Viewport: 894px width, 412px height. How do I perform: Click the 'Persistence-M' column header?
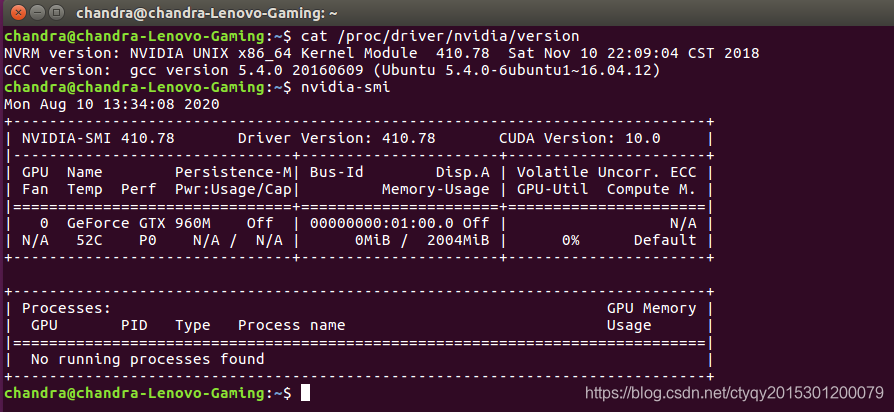click(233, 172)
